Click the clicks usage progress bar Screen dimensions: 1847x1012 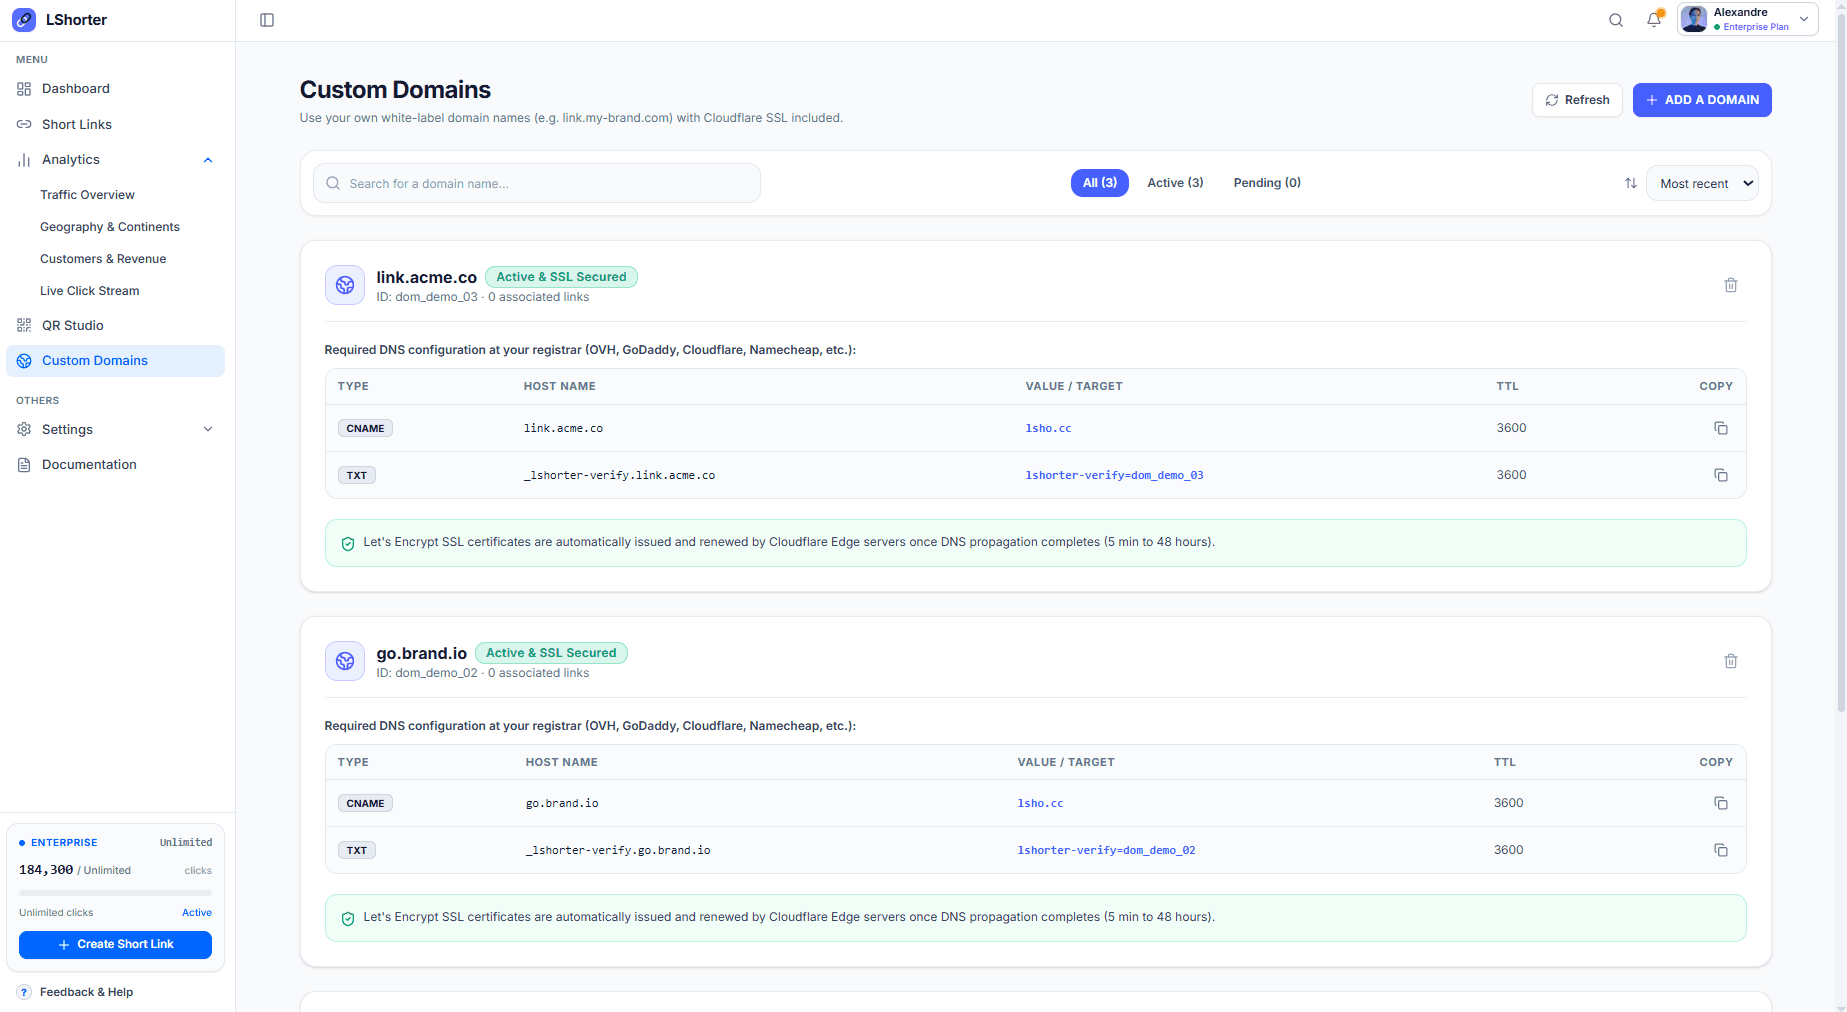tap(115, 893)
